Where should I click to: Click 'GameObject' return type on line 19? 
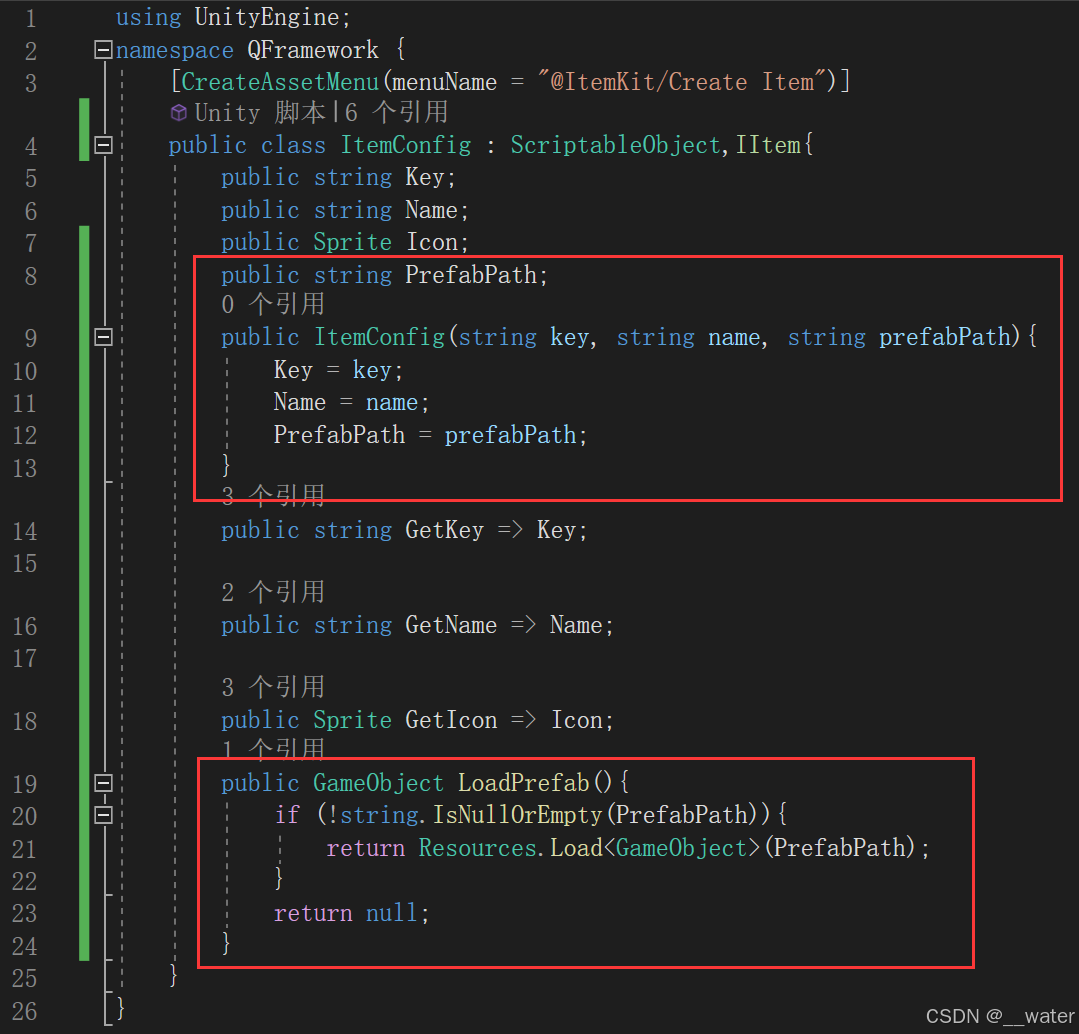click(378, 783)
